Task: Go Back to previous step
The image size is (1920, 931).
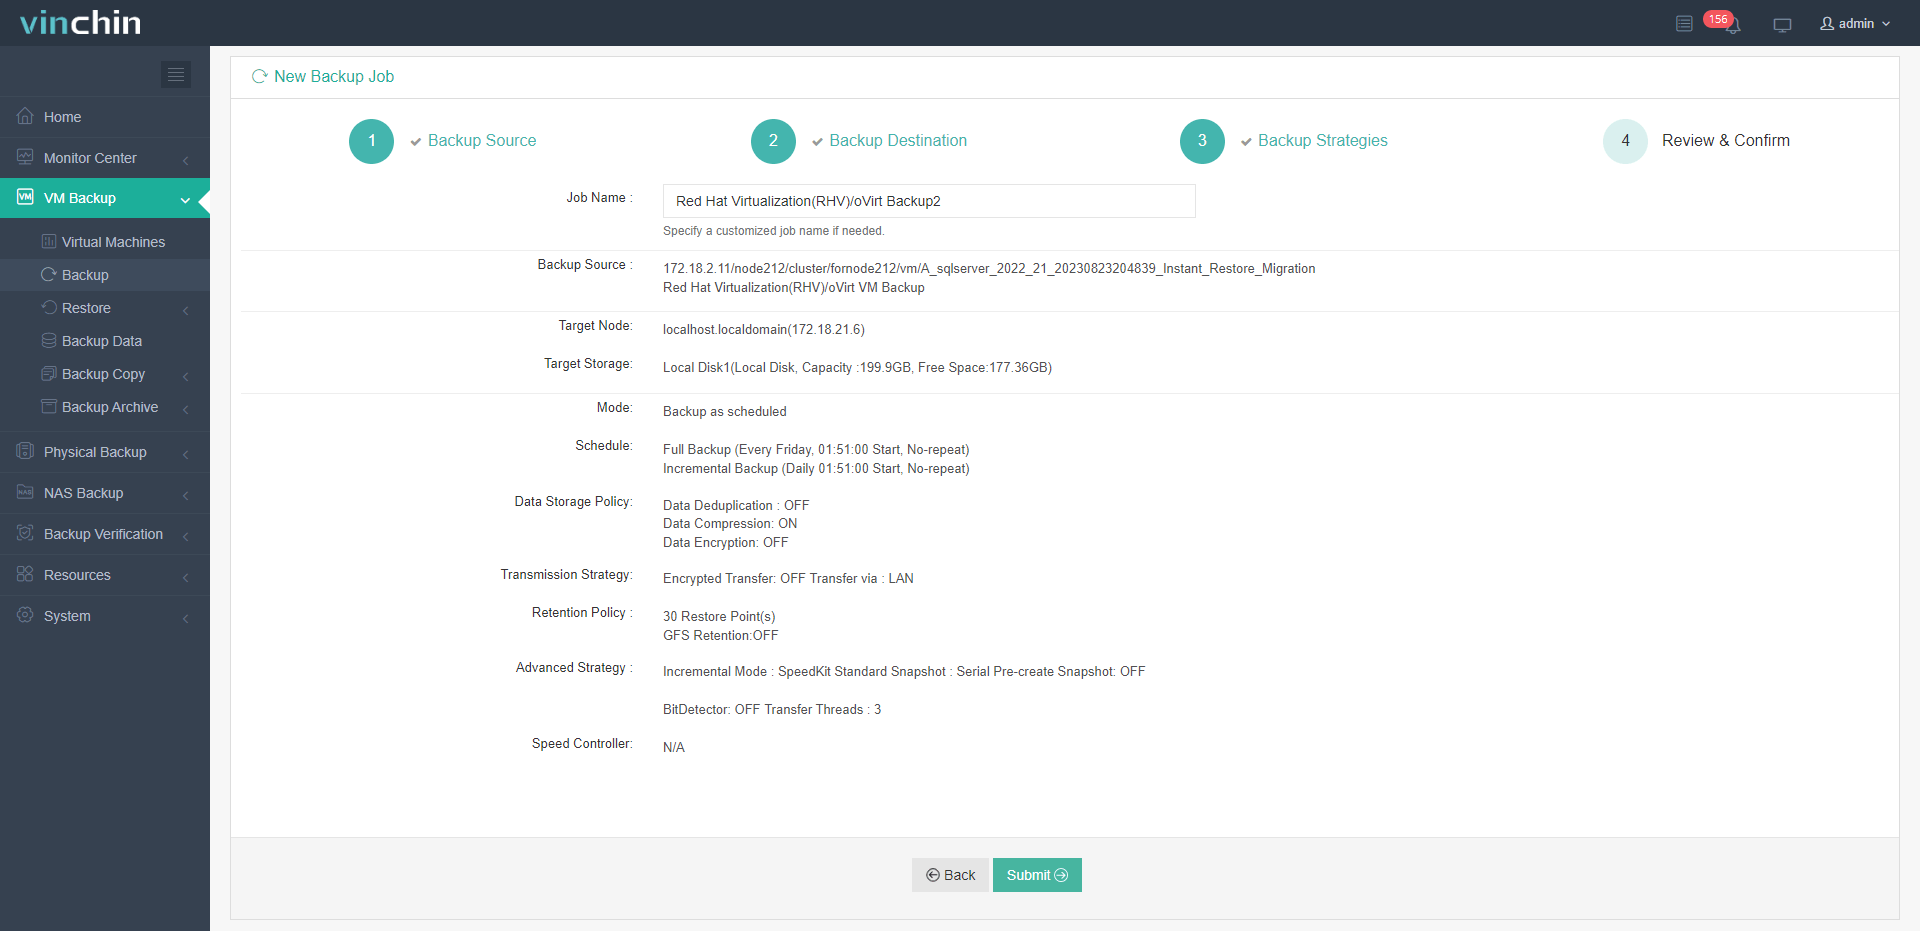Action: (950, 875)
